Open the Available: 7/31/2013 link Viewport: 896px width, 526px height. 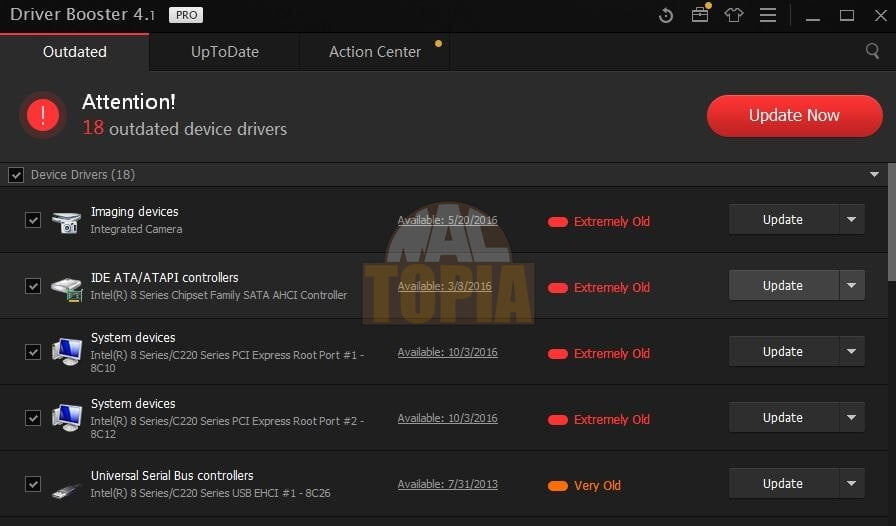pyautogui.click(x=447, y=484)
